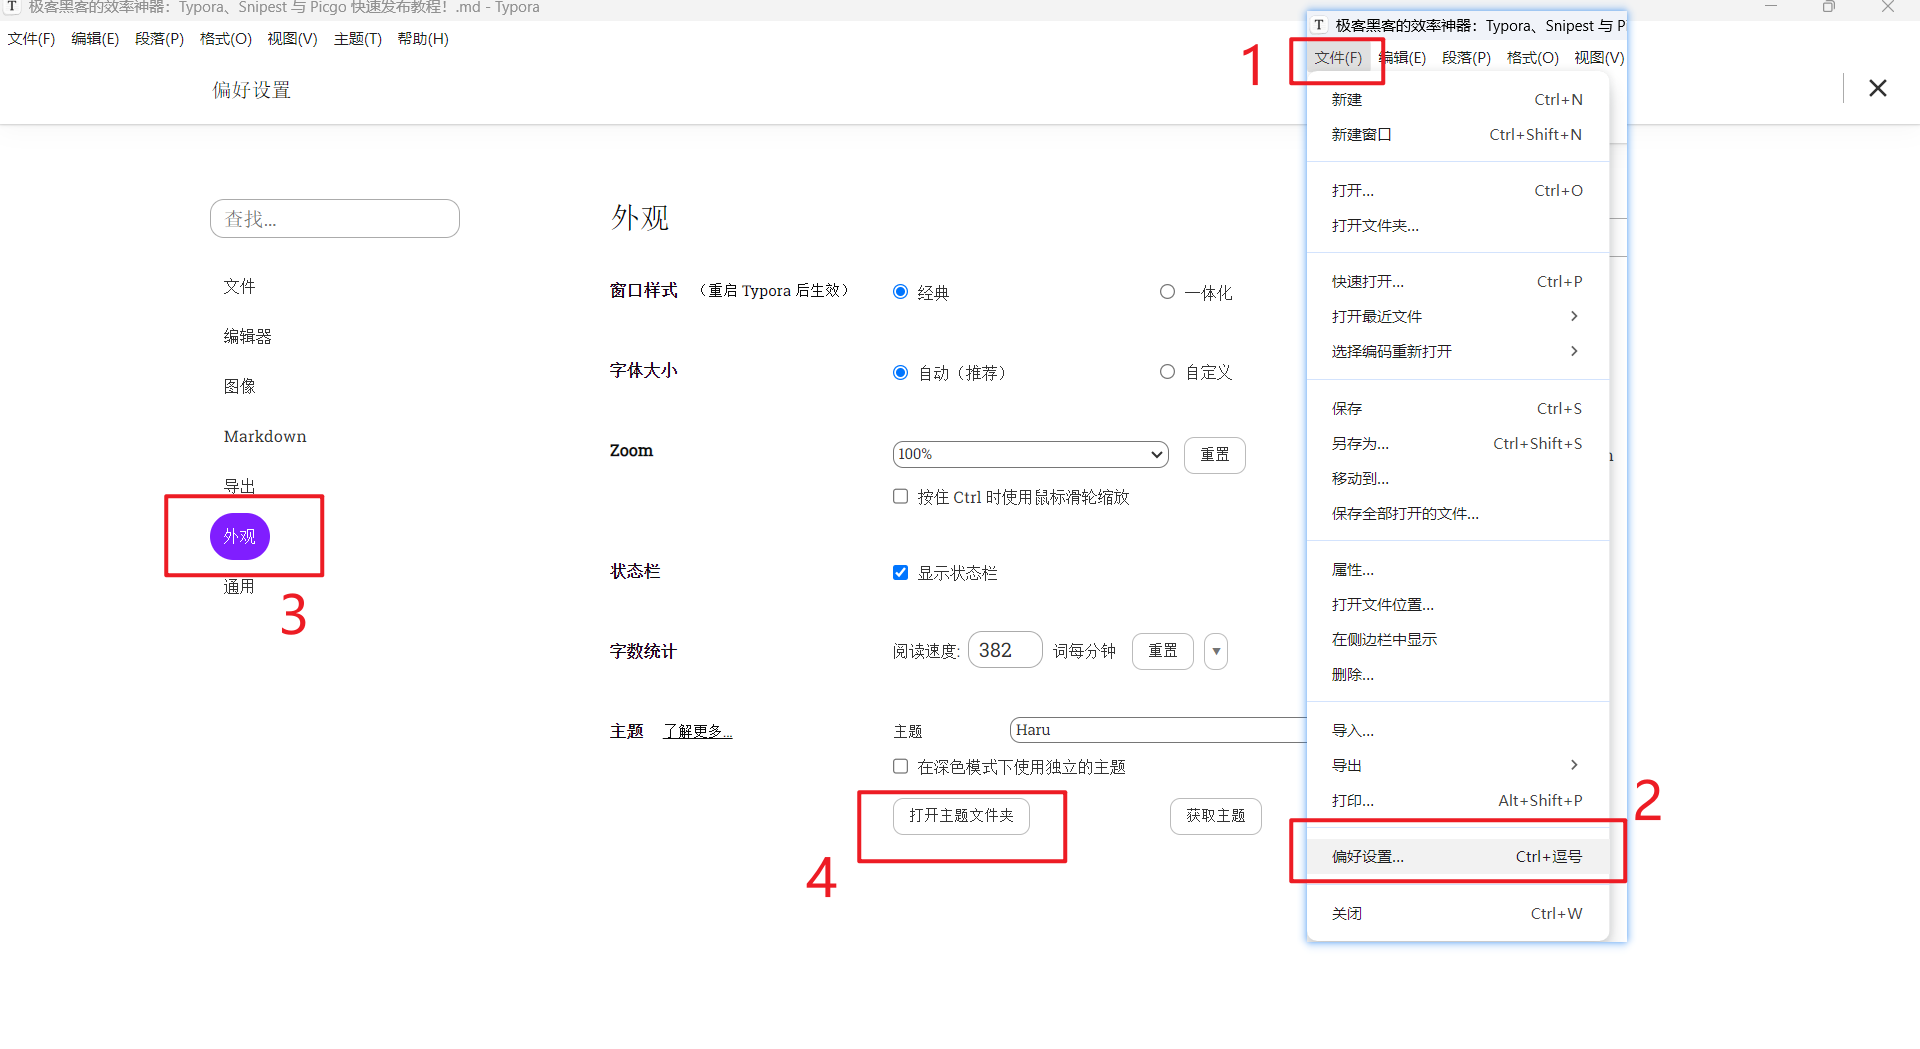The height and width of the screenshot is (1049, 1920).
Task: Select 另存为... in the File menu
Action: tap(1458, 443)
